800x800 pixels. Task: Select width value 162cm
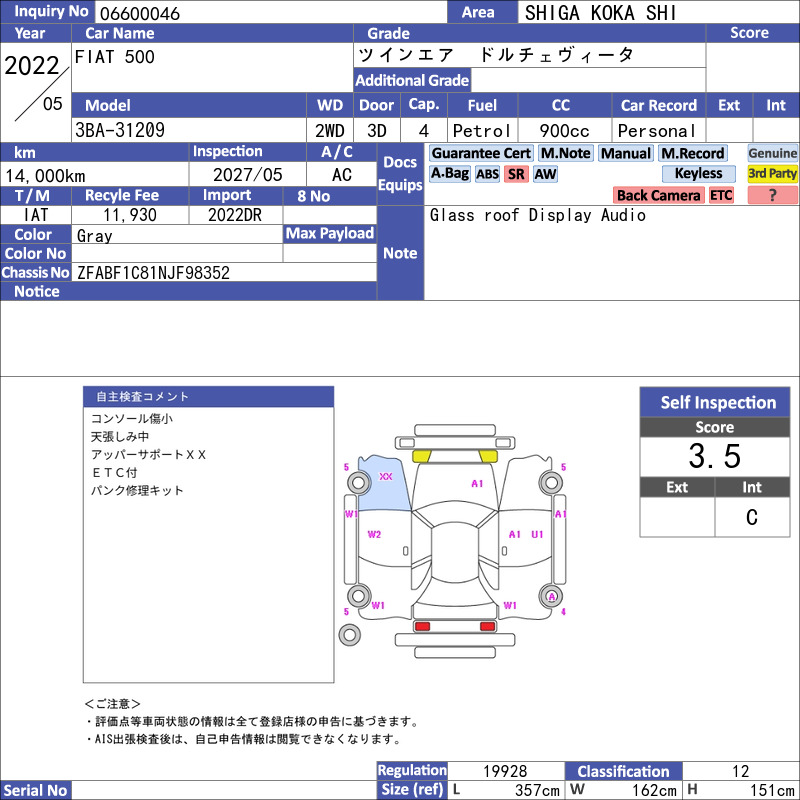pyautogui.click(x=655, y=790)
